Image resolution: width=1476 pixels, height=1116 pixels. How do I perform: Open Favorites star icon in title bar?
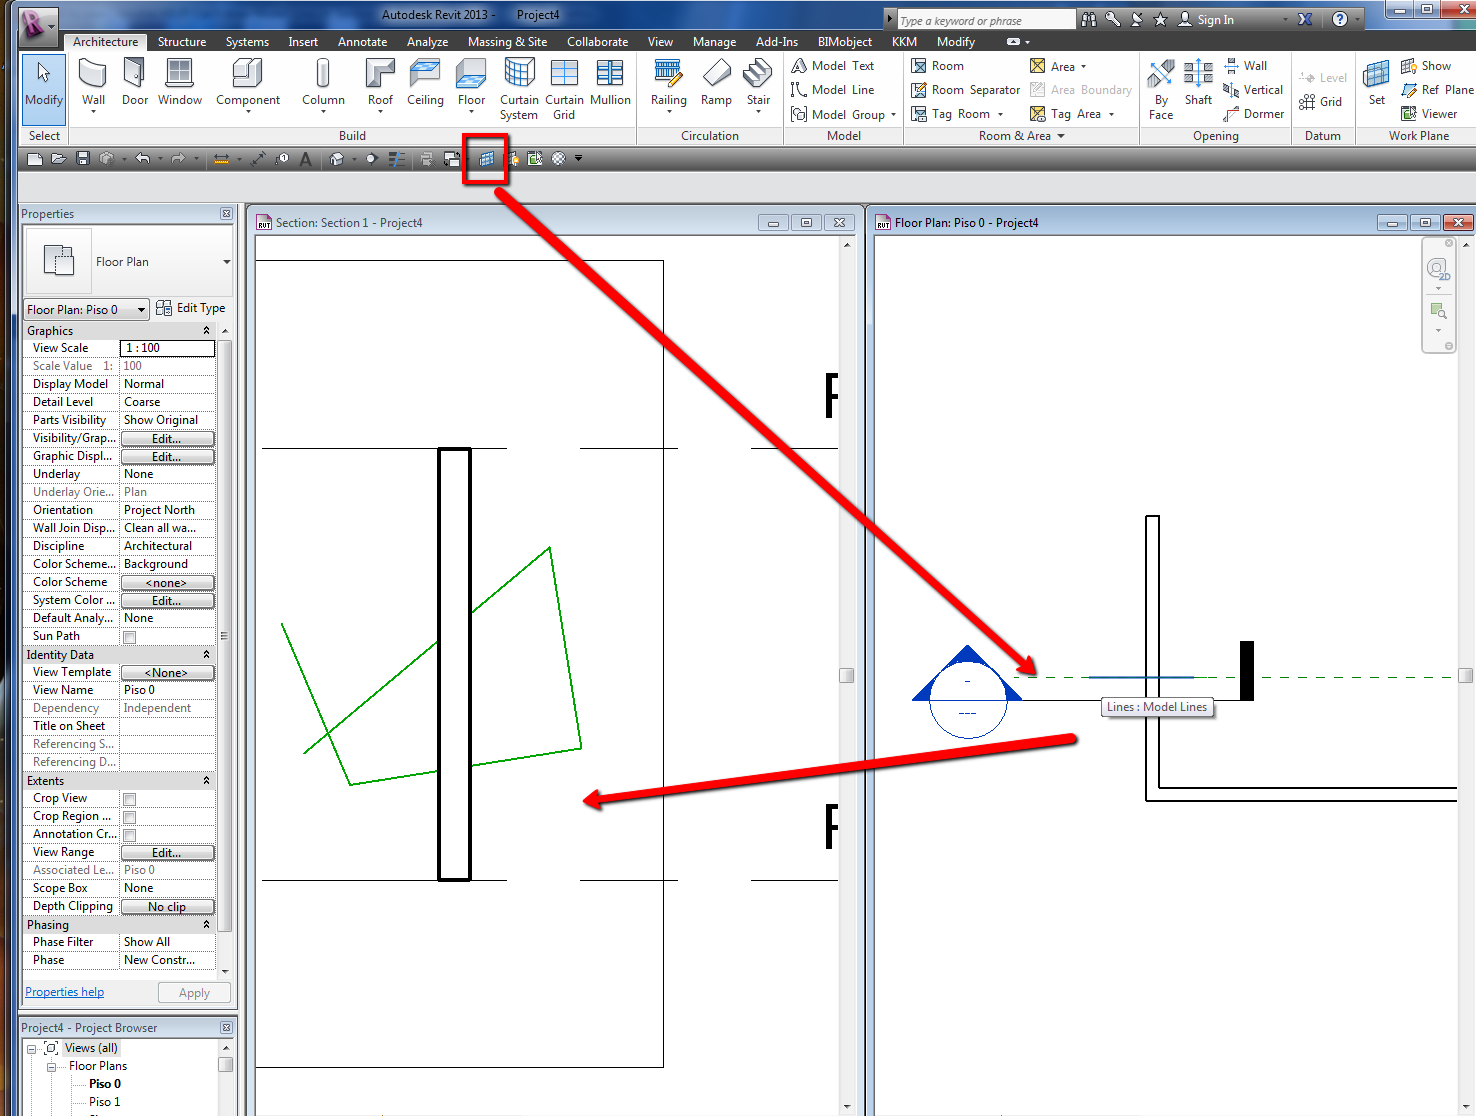pos(1160,19)
